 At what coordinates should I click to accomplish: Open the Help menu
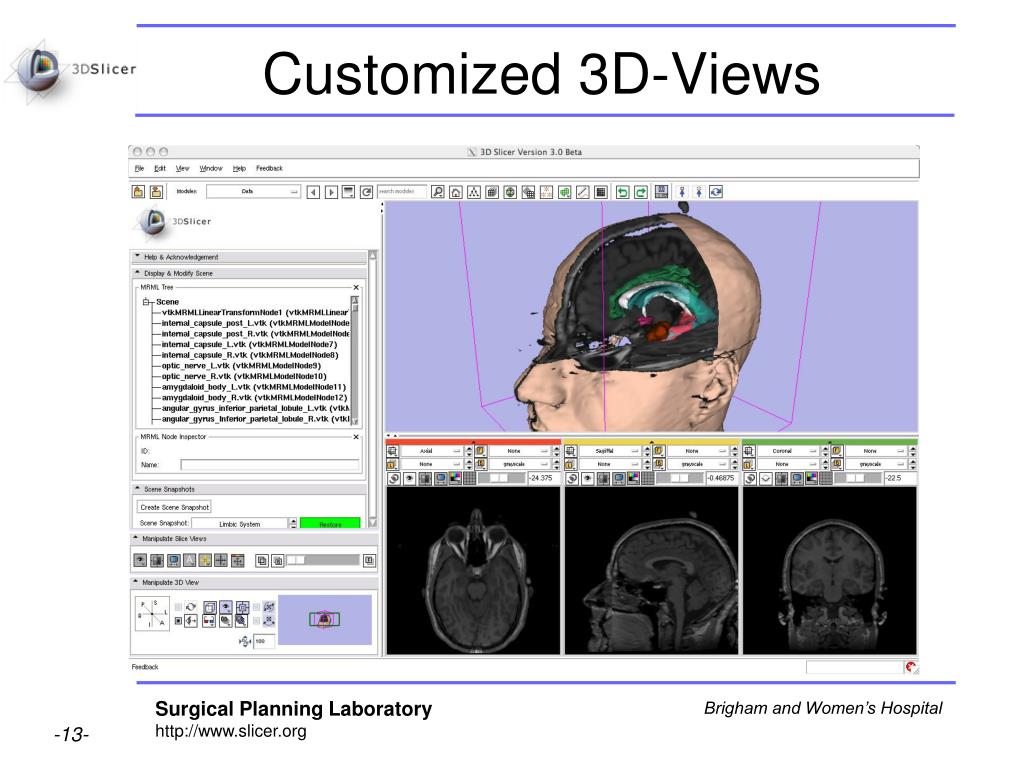click(x=239, y=168)
